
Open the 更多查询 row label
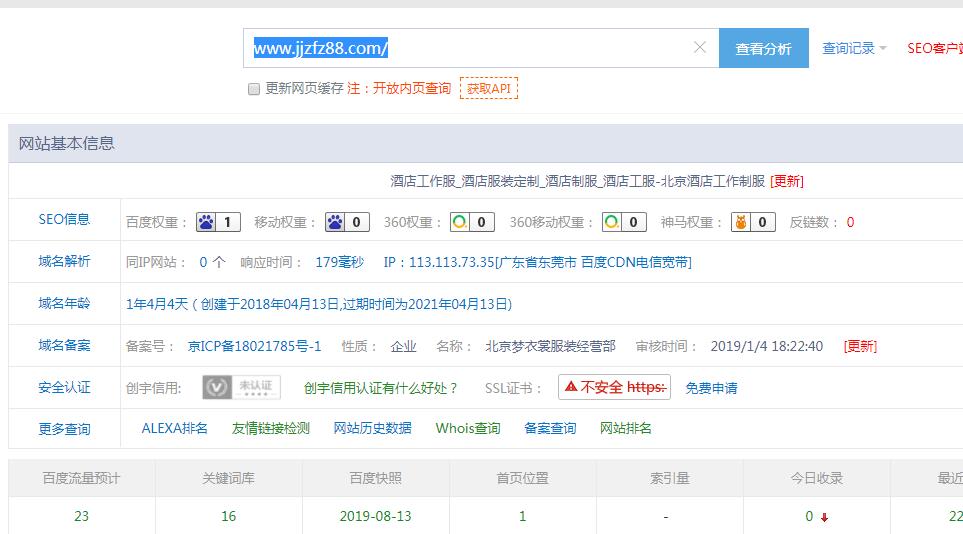point(64,429)
